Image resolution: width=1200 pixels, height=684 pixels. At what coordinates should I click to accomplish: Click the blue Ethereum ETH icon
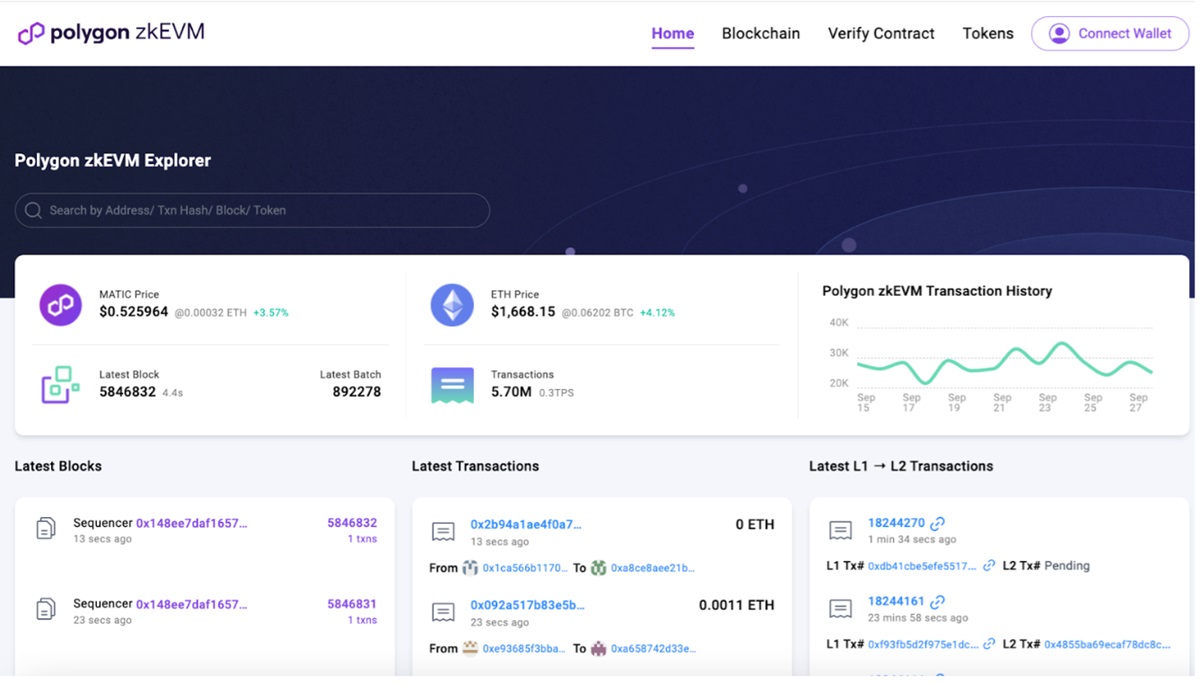click(452, 304)
